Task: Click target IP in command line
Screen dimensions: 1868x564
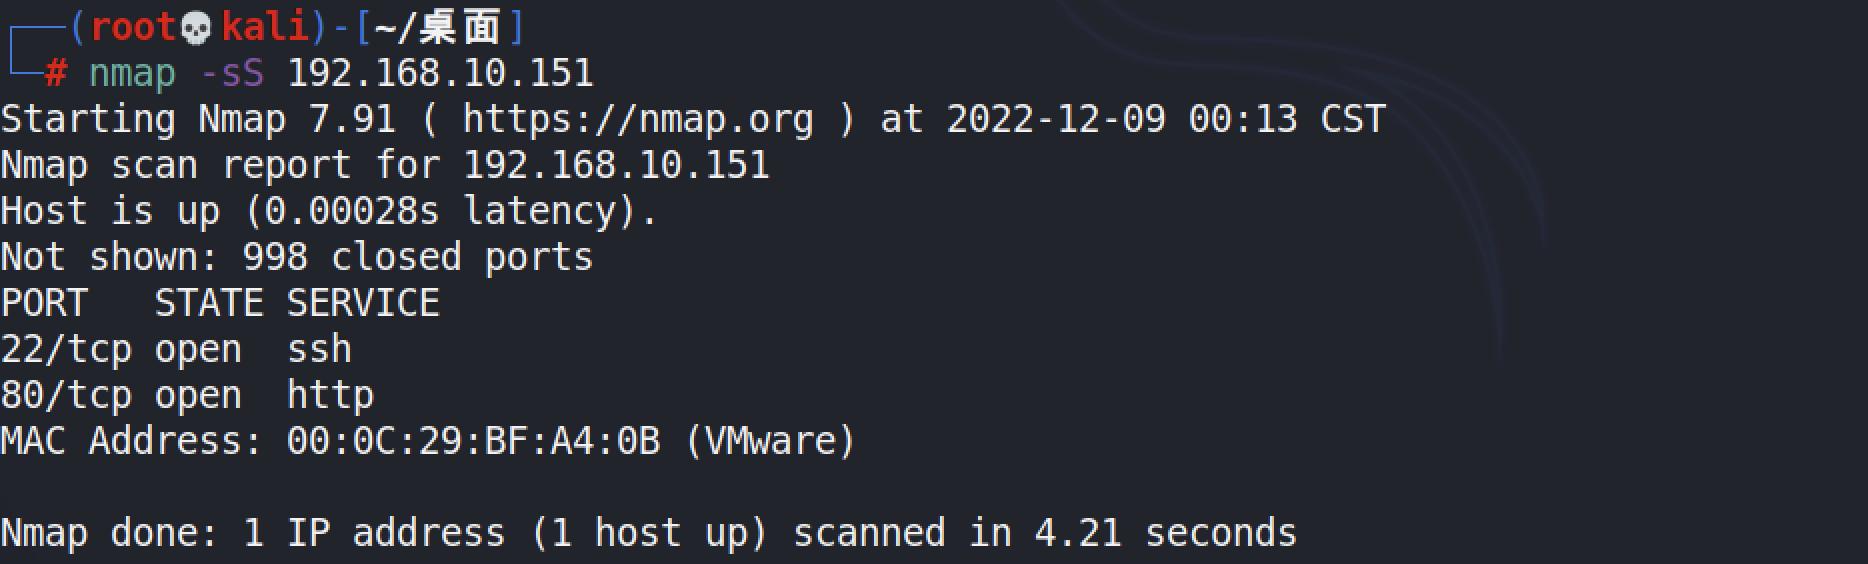Action: point(440,73)
